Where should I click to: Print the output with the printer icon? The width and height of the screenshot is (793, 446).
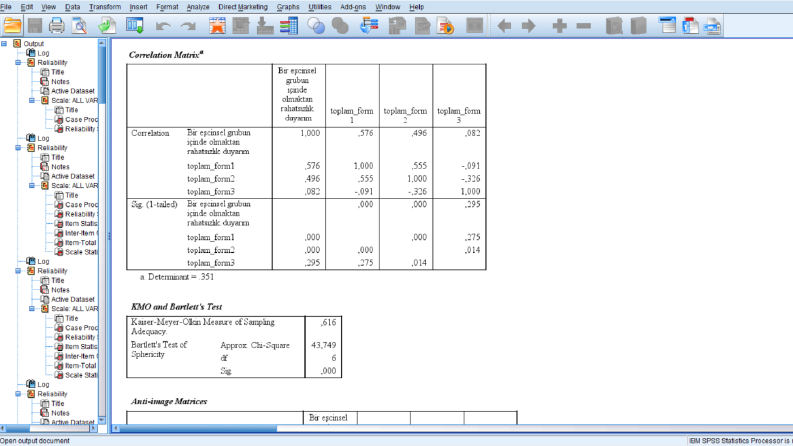pos(57,26)
